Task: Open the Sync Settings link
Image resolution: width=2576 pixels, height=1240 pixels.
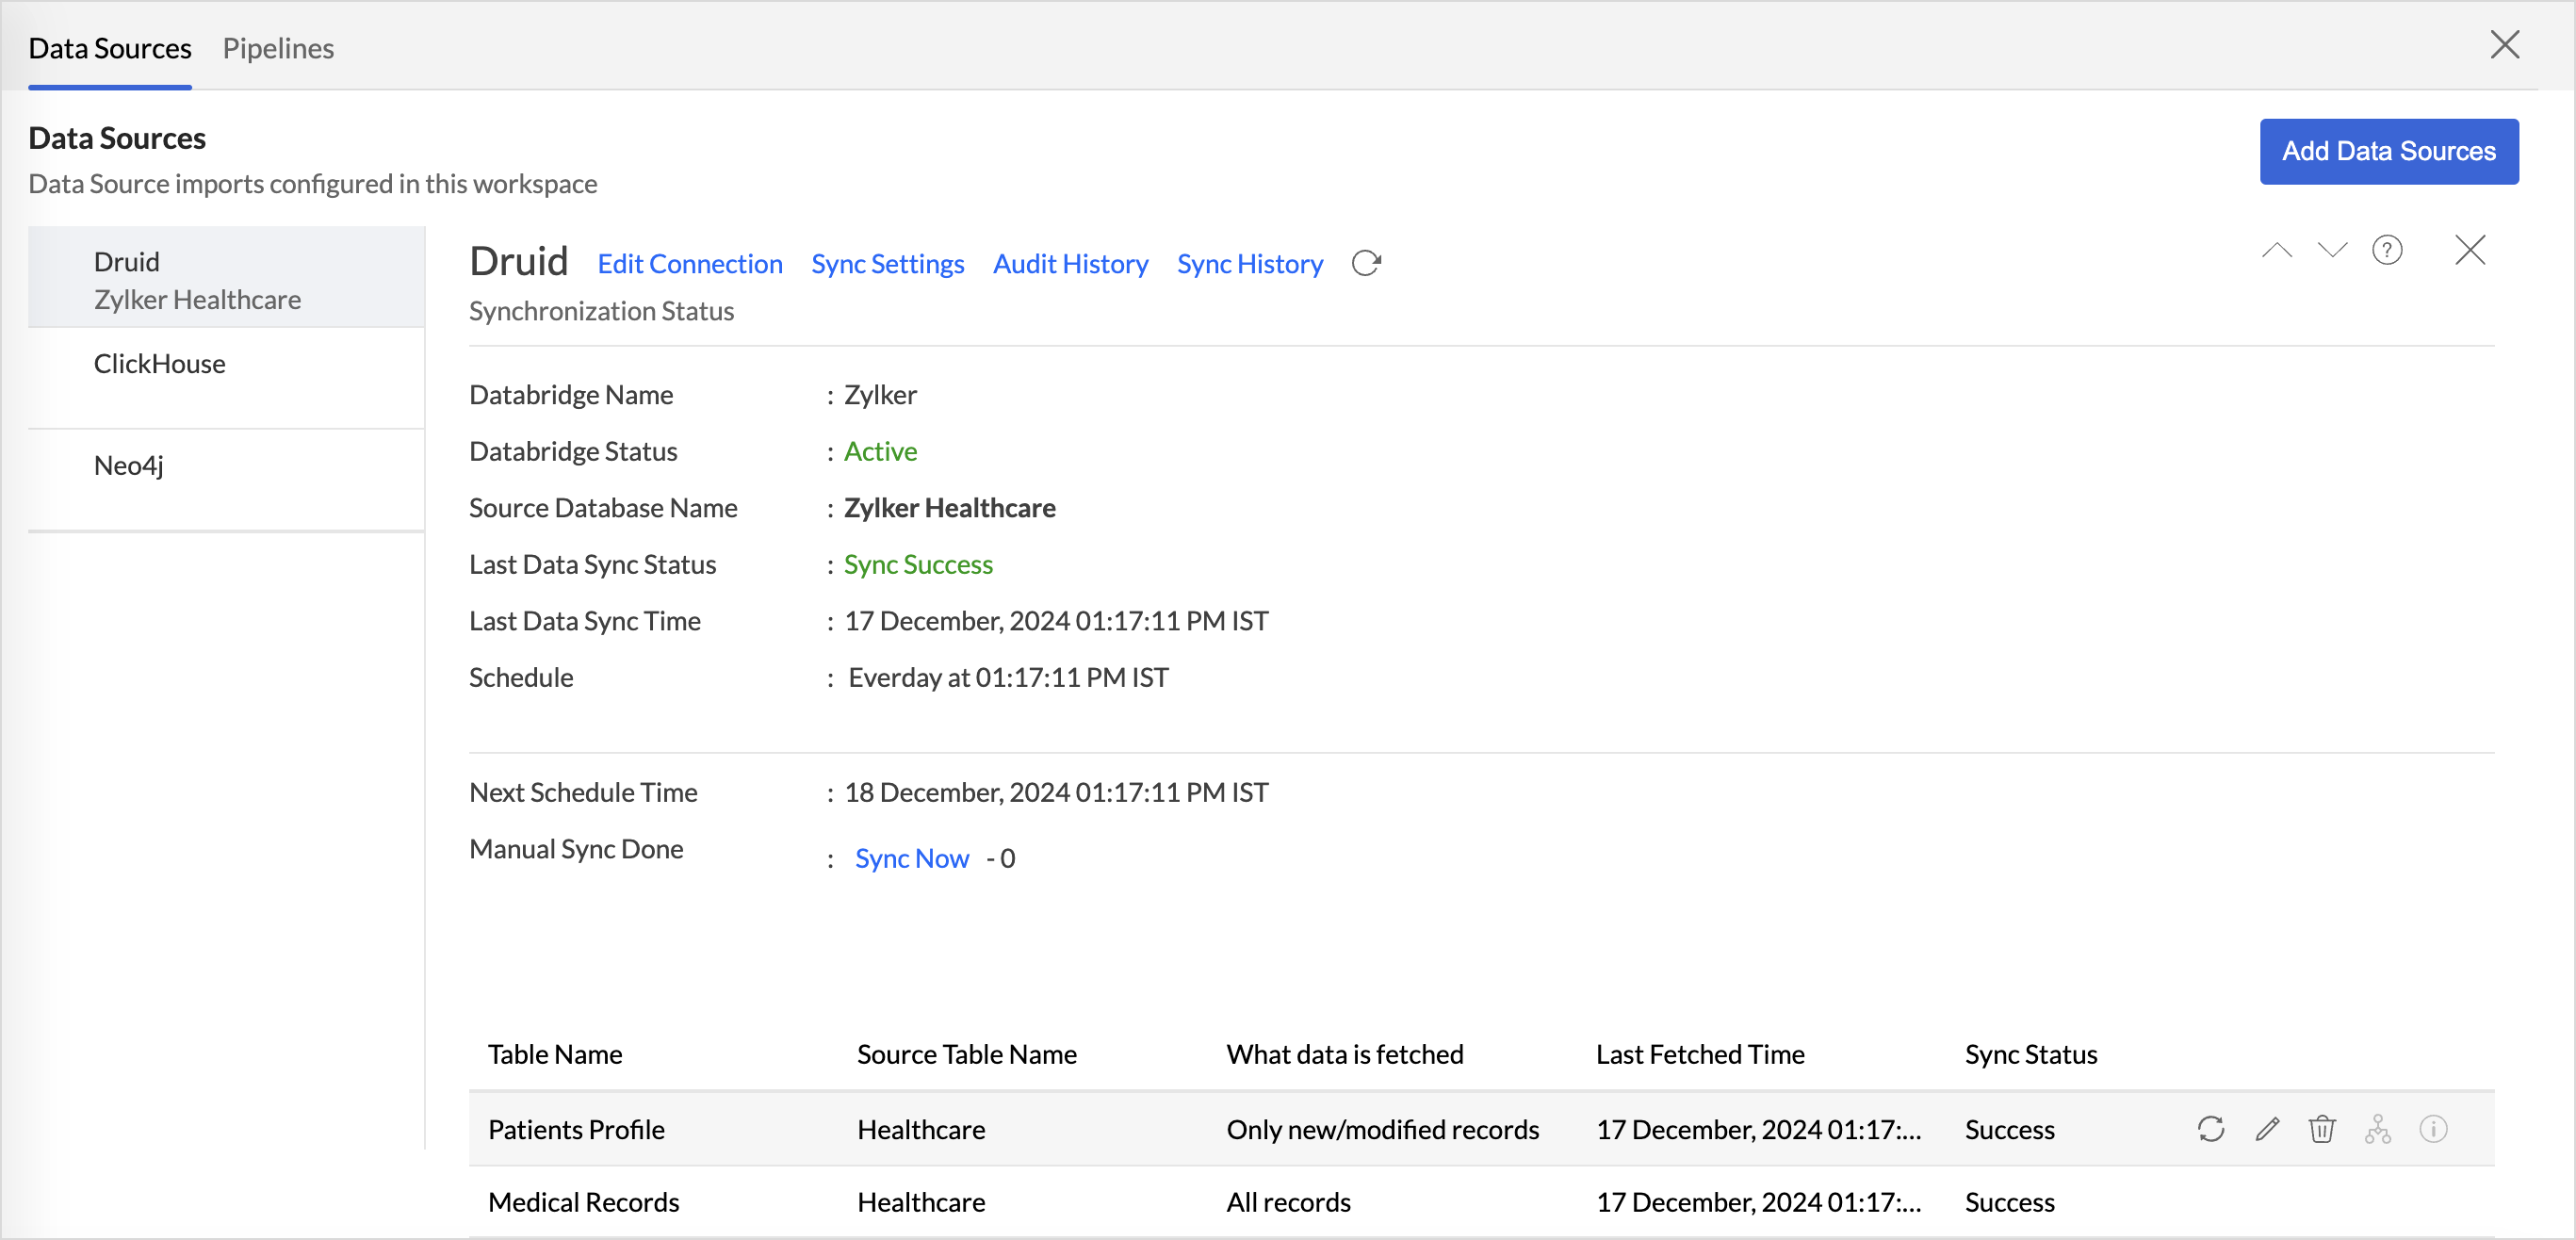Action: tap(887, 264)
